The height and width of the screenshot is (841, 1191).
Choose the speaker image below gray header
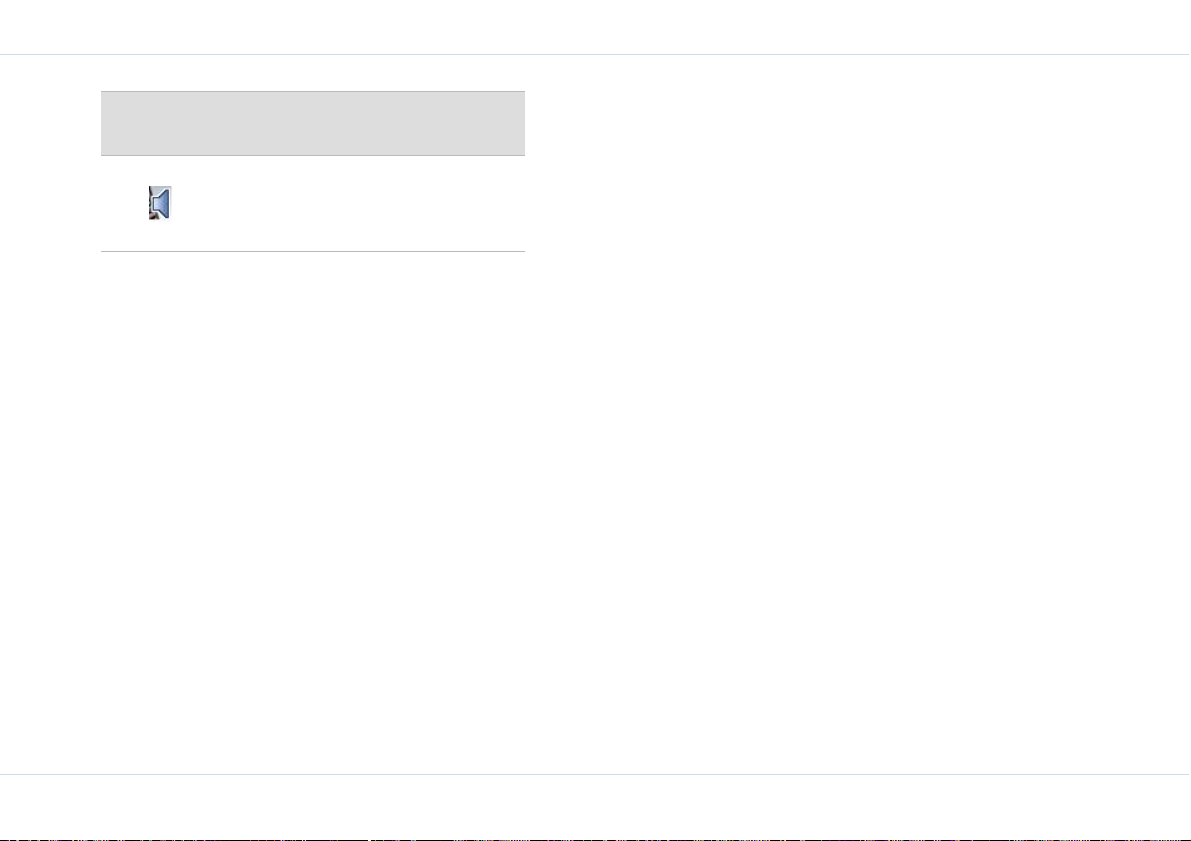click(160, 203)
